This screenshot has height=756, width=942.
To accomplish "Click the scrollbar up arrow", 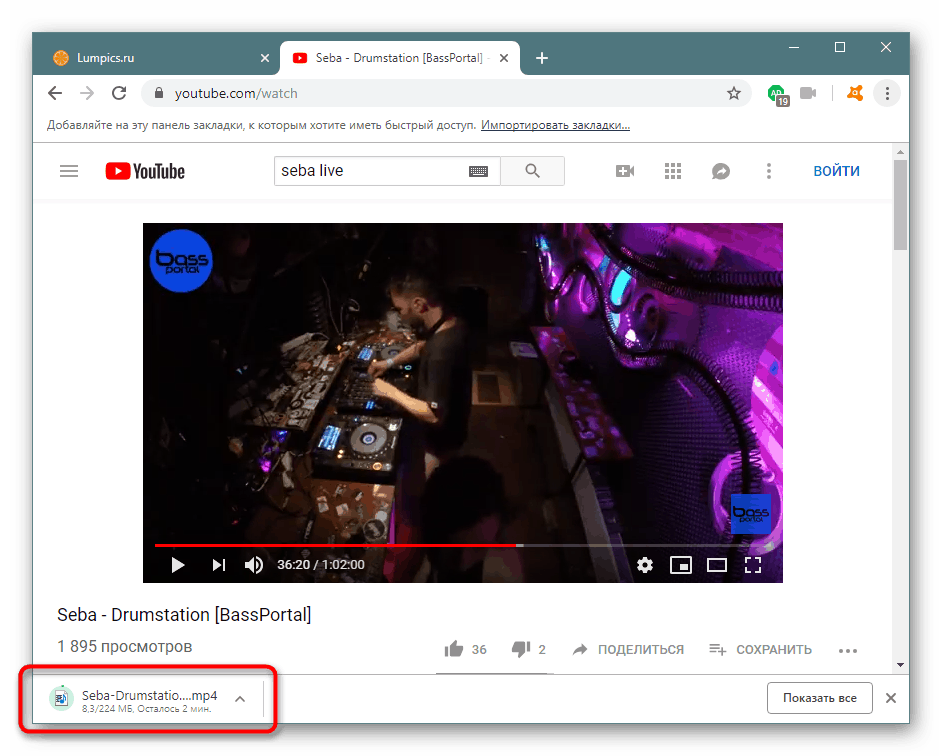I will [x=900, y=151].
